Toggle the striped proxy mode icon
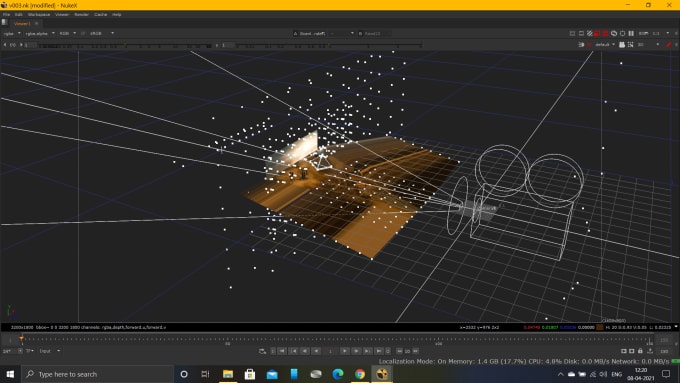 [x=589, y=33]
